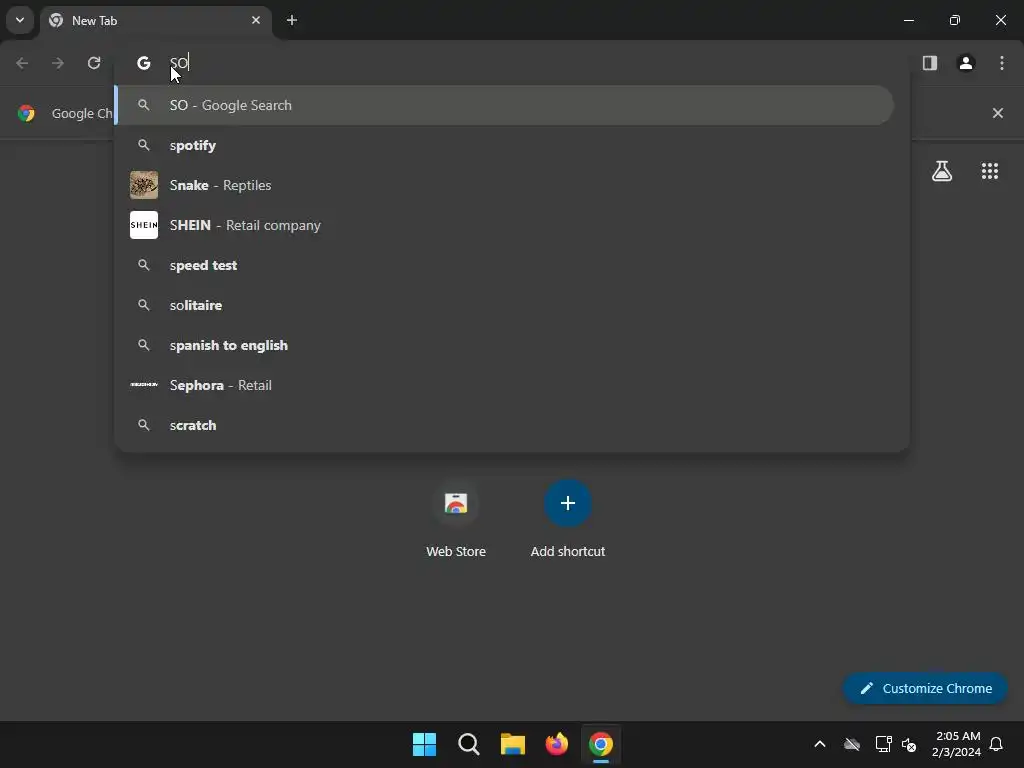Open the notifications bell
Image resolution: width=1024 pixels, height=768 pixels.
997,744
